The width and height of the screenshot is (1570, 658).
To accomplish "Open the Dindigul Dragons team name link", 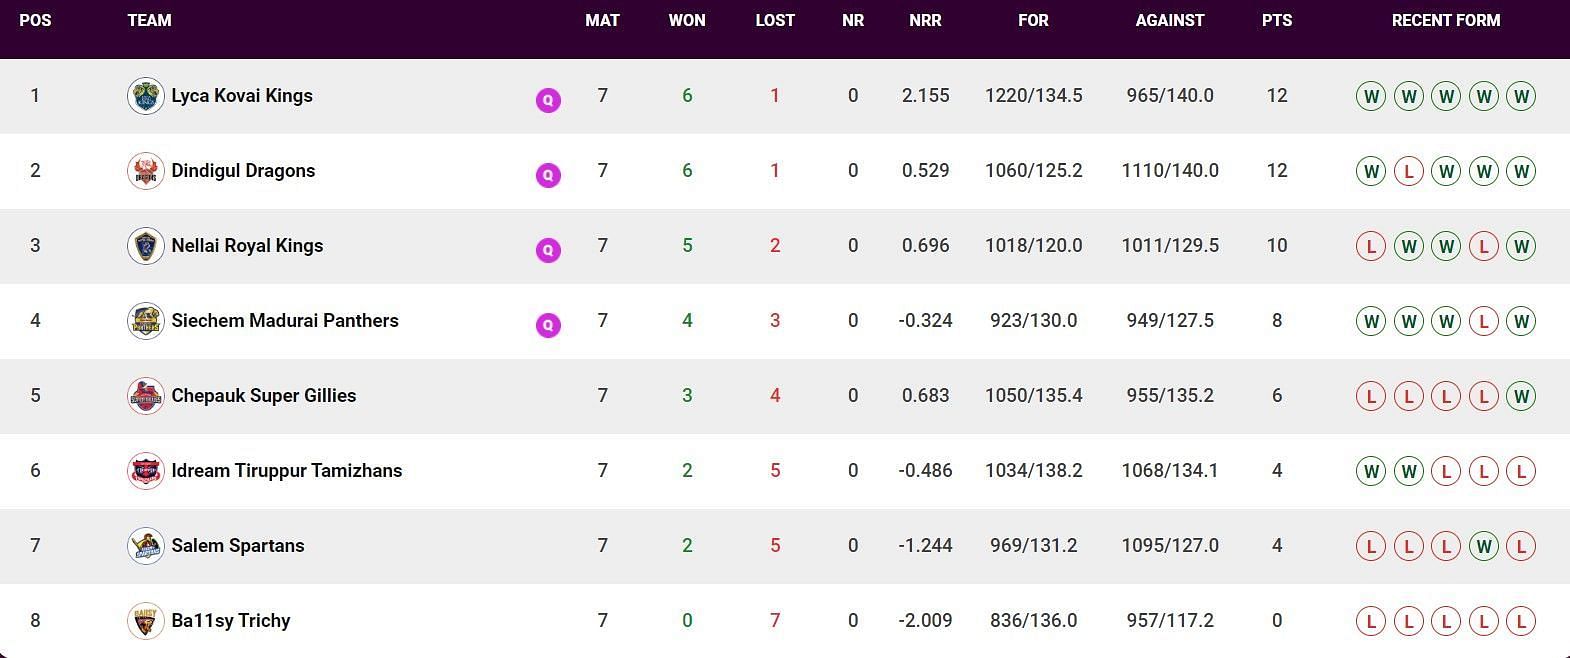I will point(243,171).
